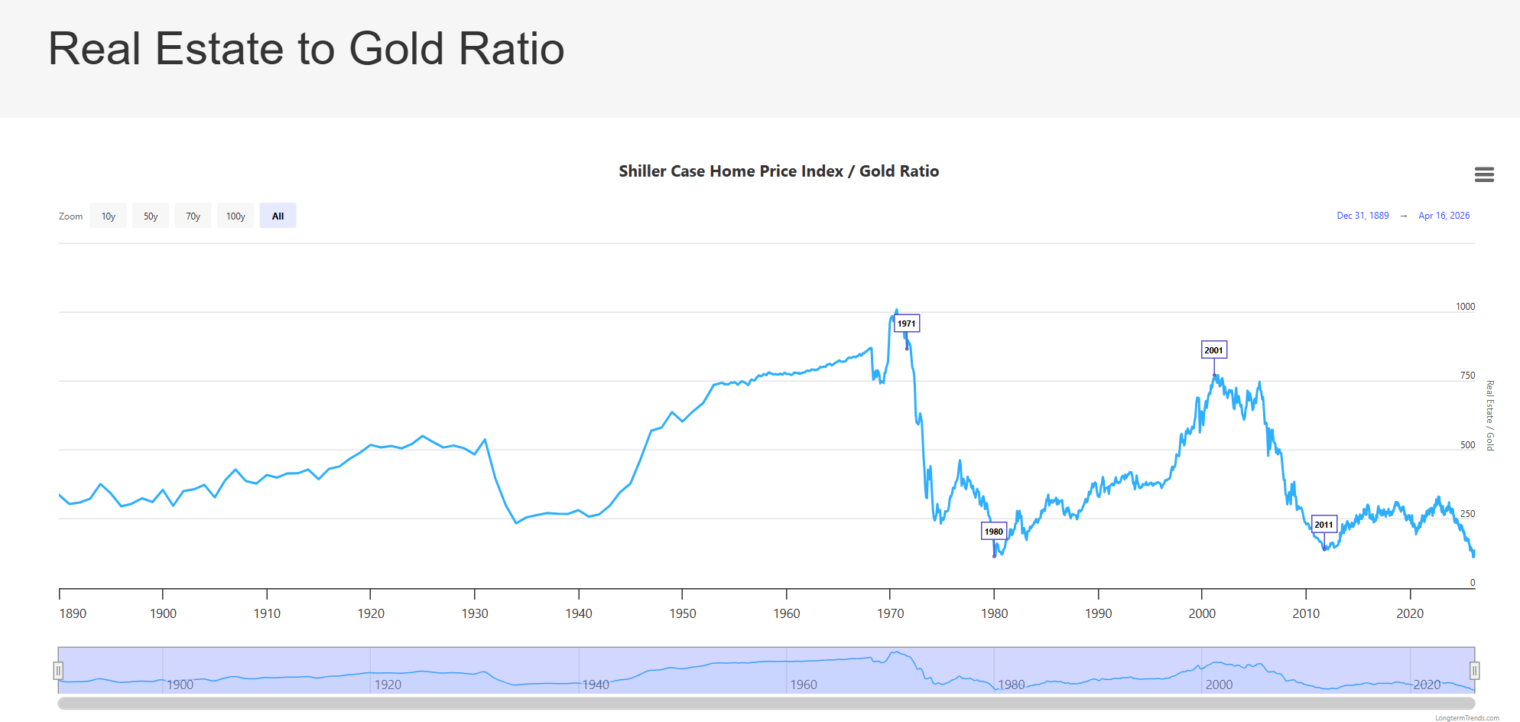Switch zoom to All
The width and height of the screenshot is (1520, 722).
278,216
